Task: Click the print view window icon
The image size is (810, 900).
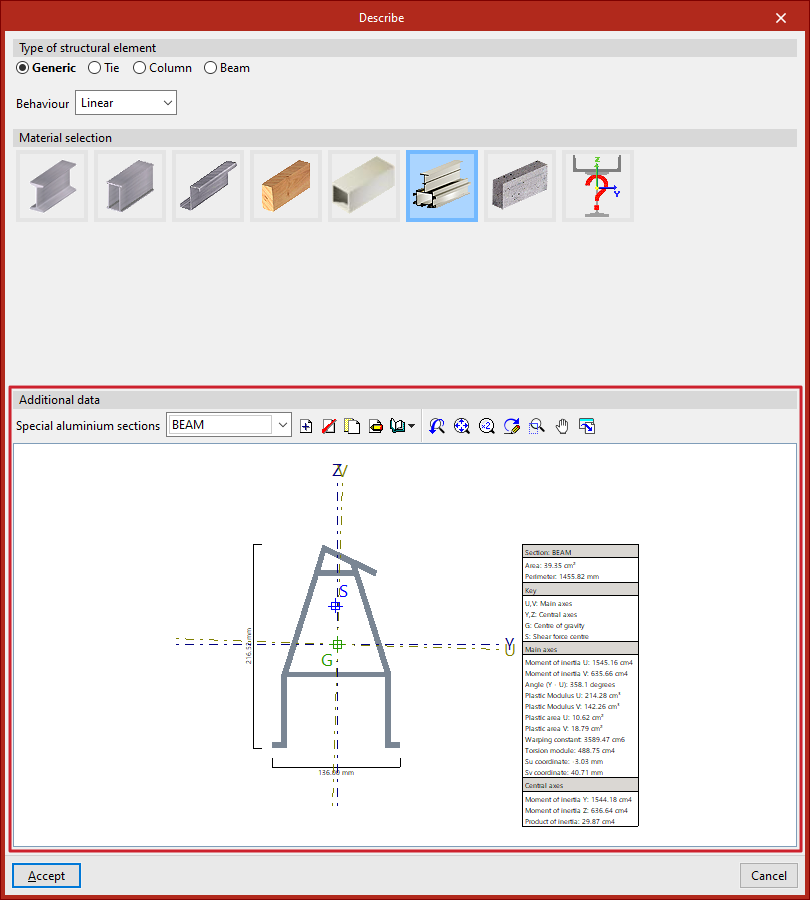Action: point(587,426)
